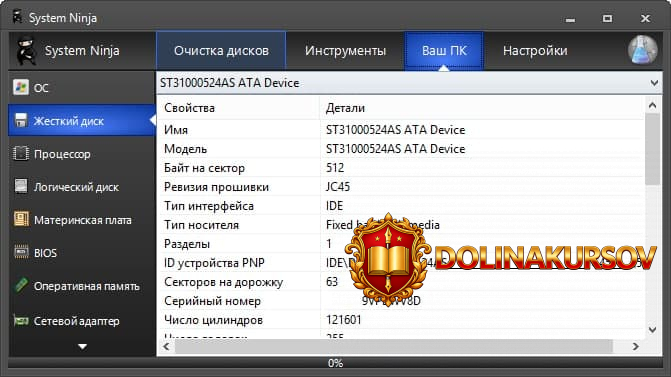The width and height of the screenshot is (671, 377).
Task: Open the OS section icon in the sidebar
Action: (20, 87)
